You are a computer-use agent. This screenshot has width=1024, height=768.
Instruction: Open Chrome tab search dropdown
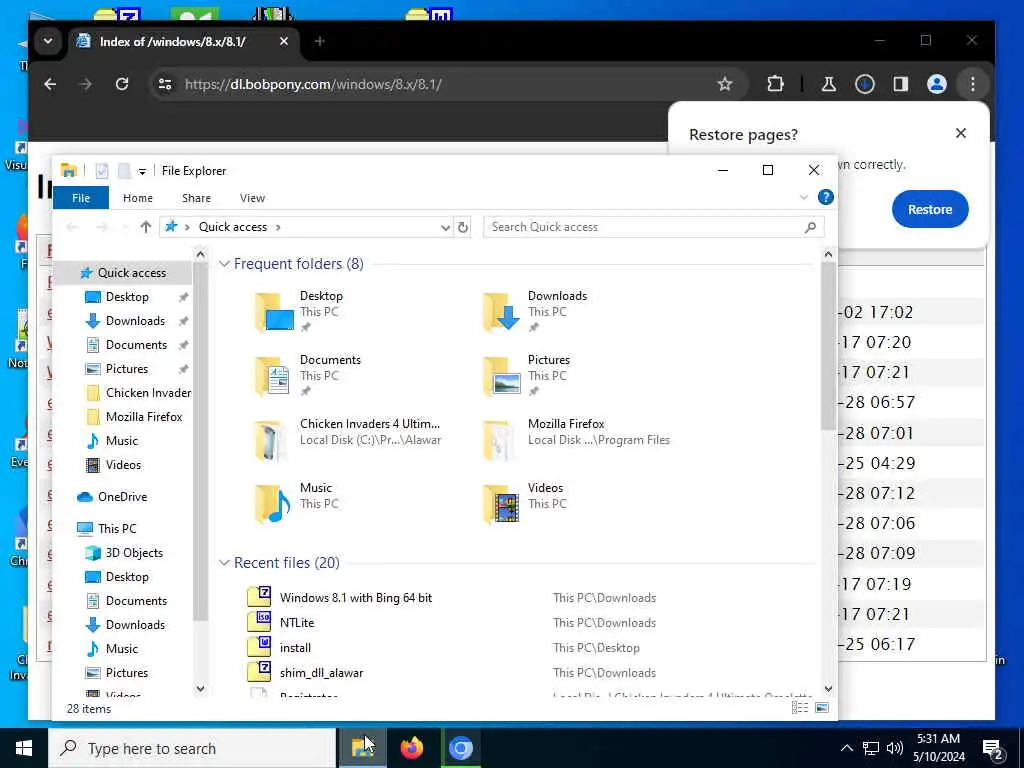click(x=48, y=41)
